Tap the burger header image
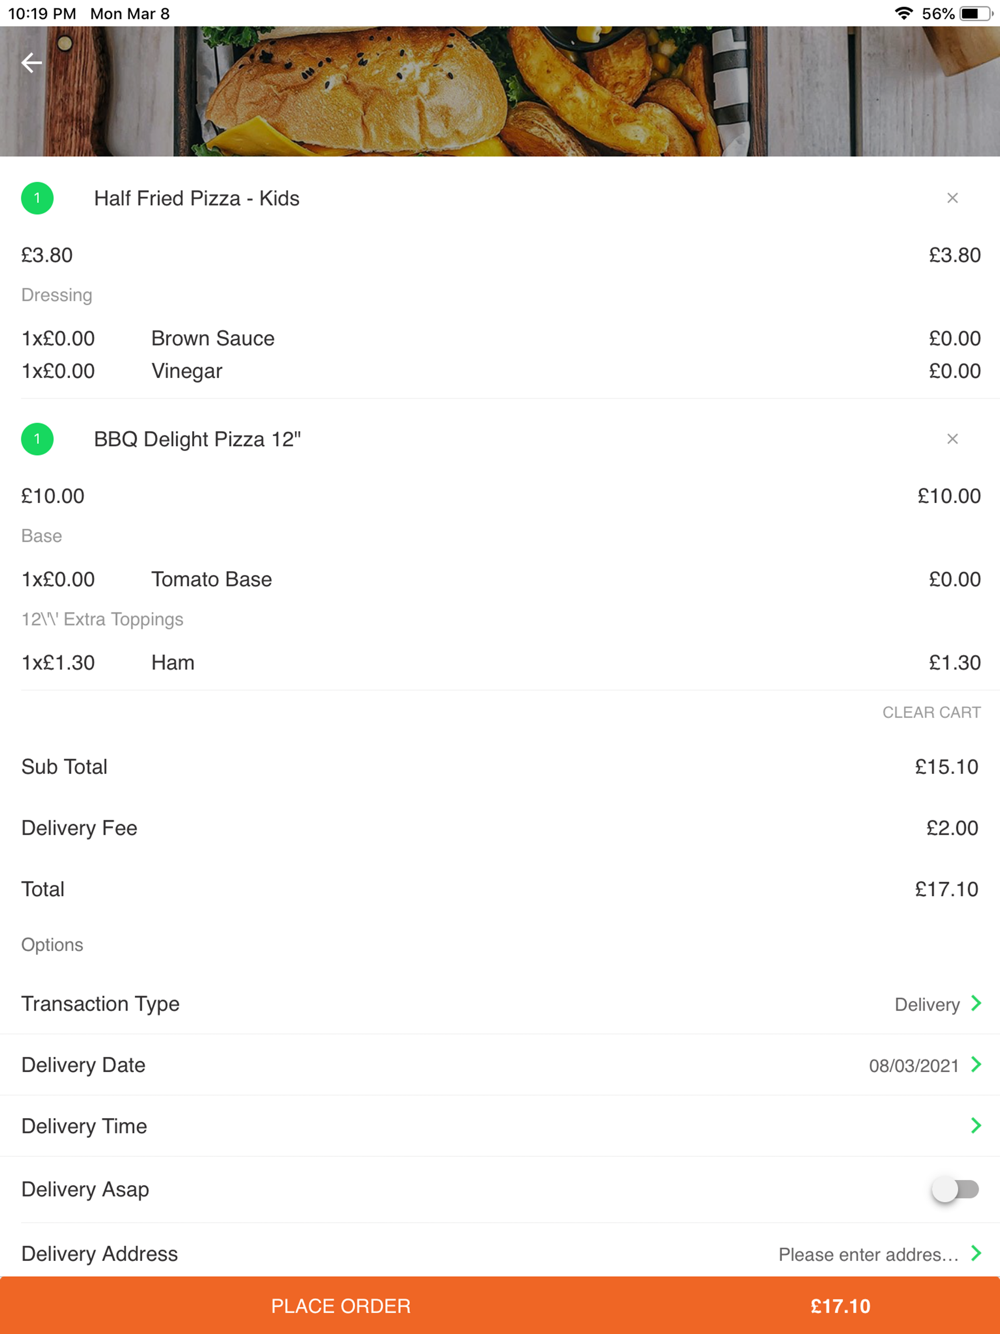 500,91
